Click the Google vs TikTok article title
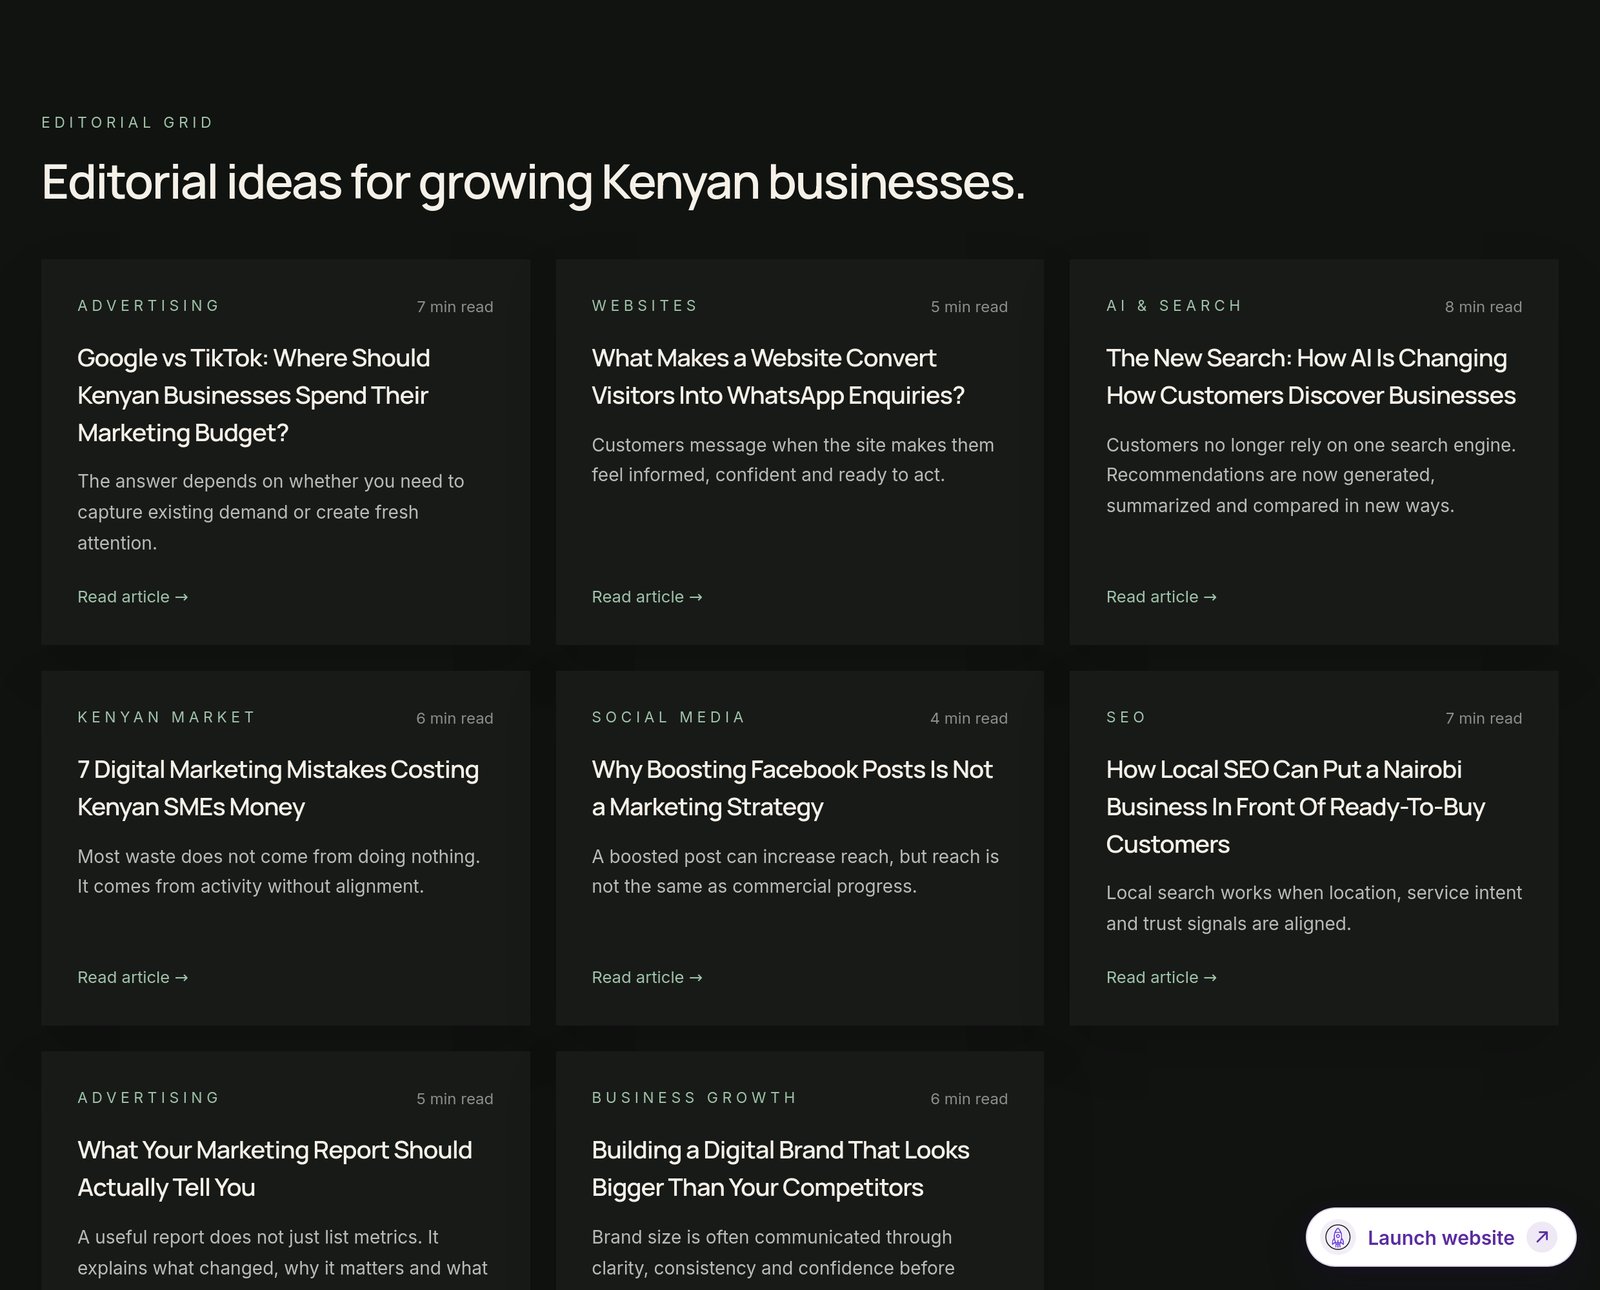Screen dimensions: 1600x1290 [254, 395]
